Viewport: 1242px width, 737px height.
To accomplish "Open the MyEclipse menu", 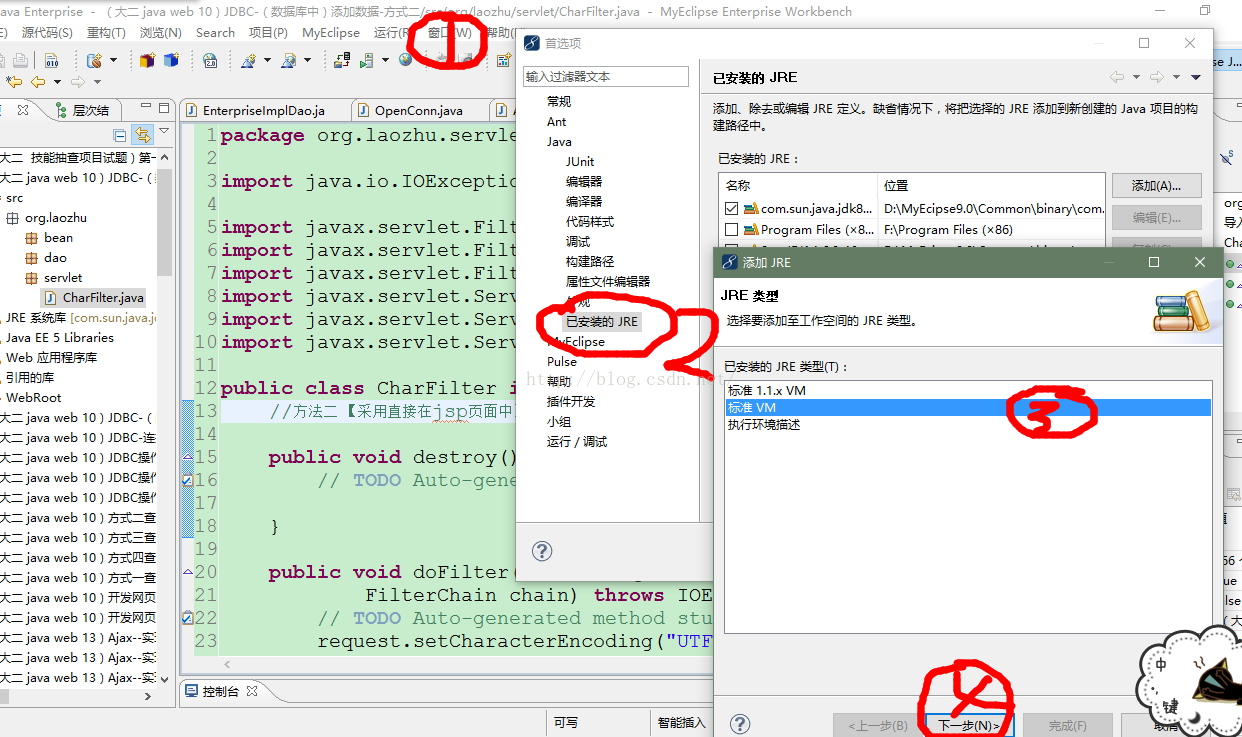I will [x=331, y=32].
